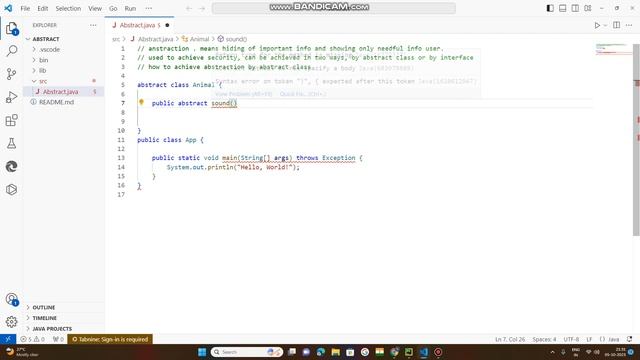Change the LF end-of-line sequence

pos(589,339)
